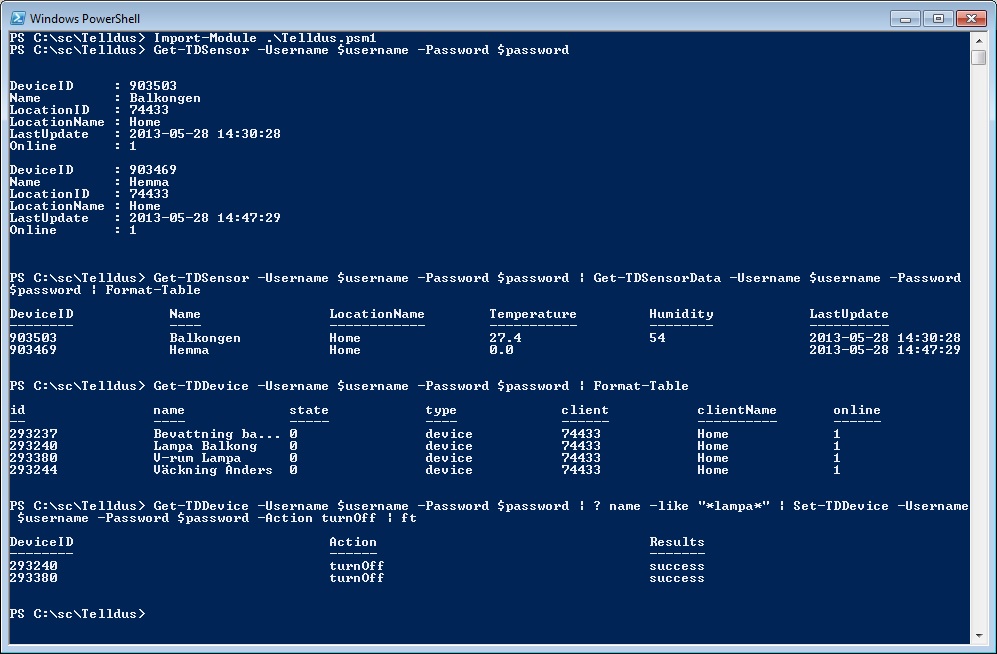Click the 'Results' column header

tap(677, 542)
